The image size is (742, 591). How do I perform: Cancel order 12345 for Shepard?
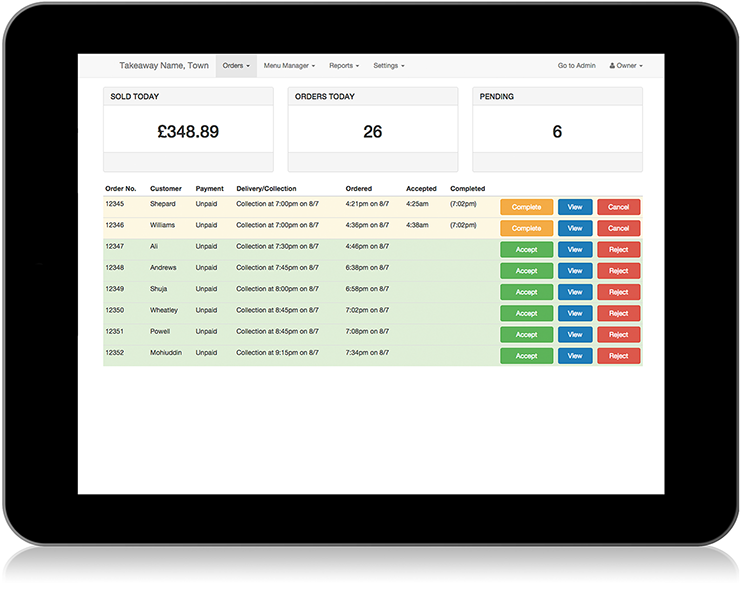(x=619, y=207)
